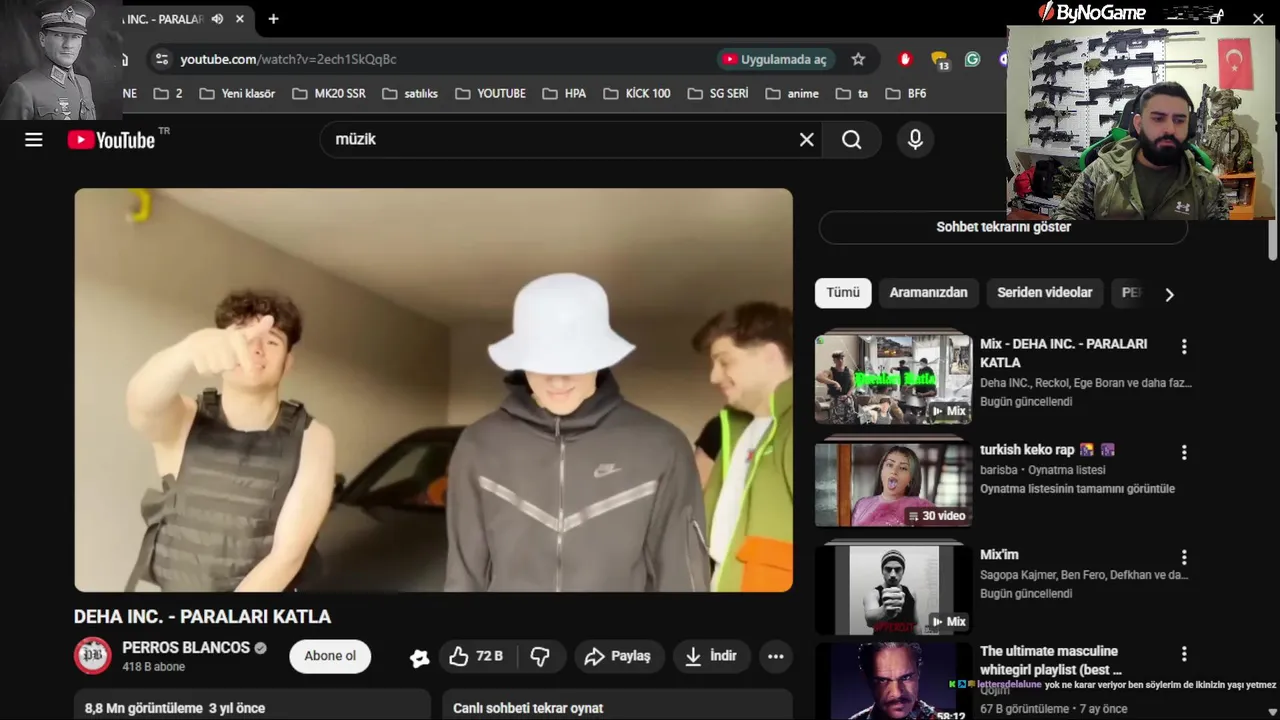This screenshot has height=720, width=1280.
Task: Click Uygulamada aç button in address bar
Action: [x=775, y=59]
